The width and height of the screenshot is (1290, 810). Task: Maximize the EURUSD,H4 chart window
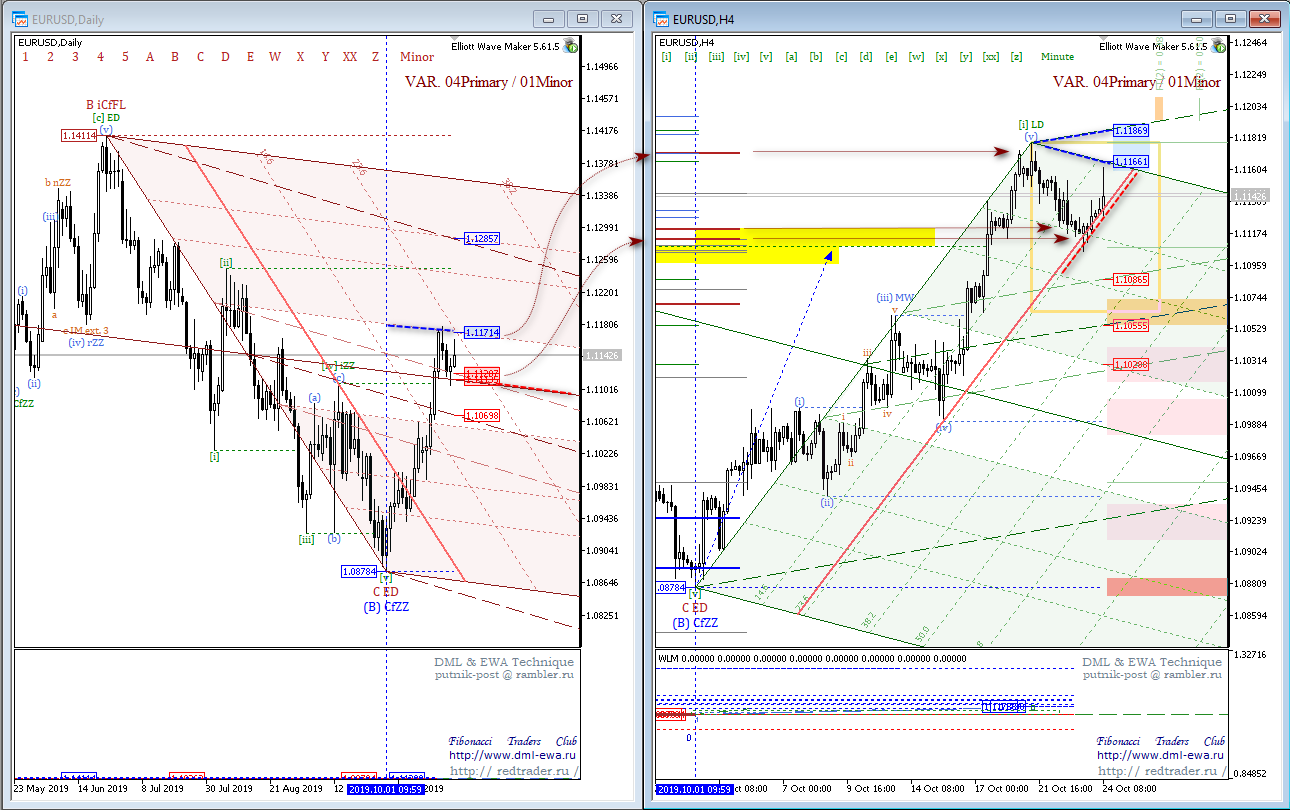[1230, 18]
